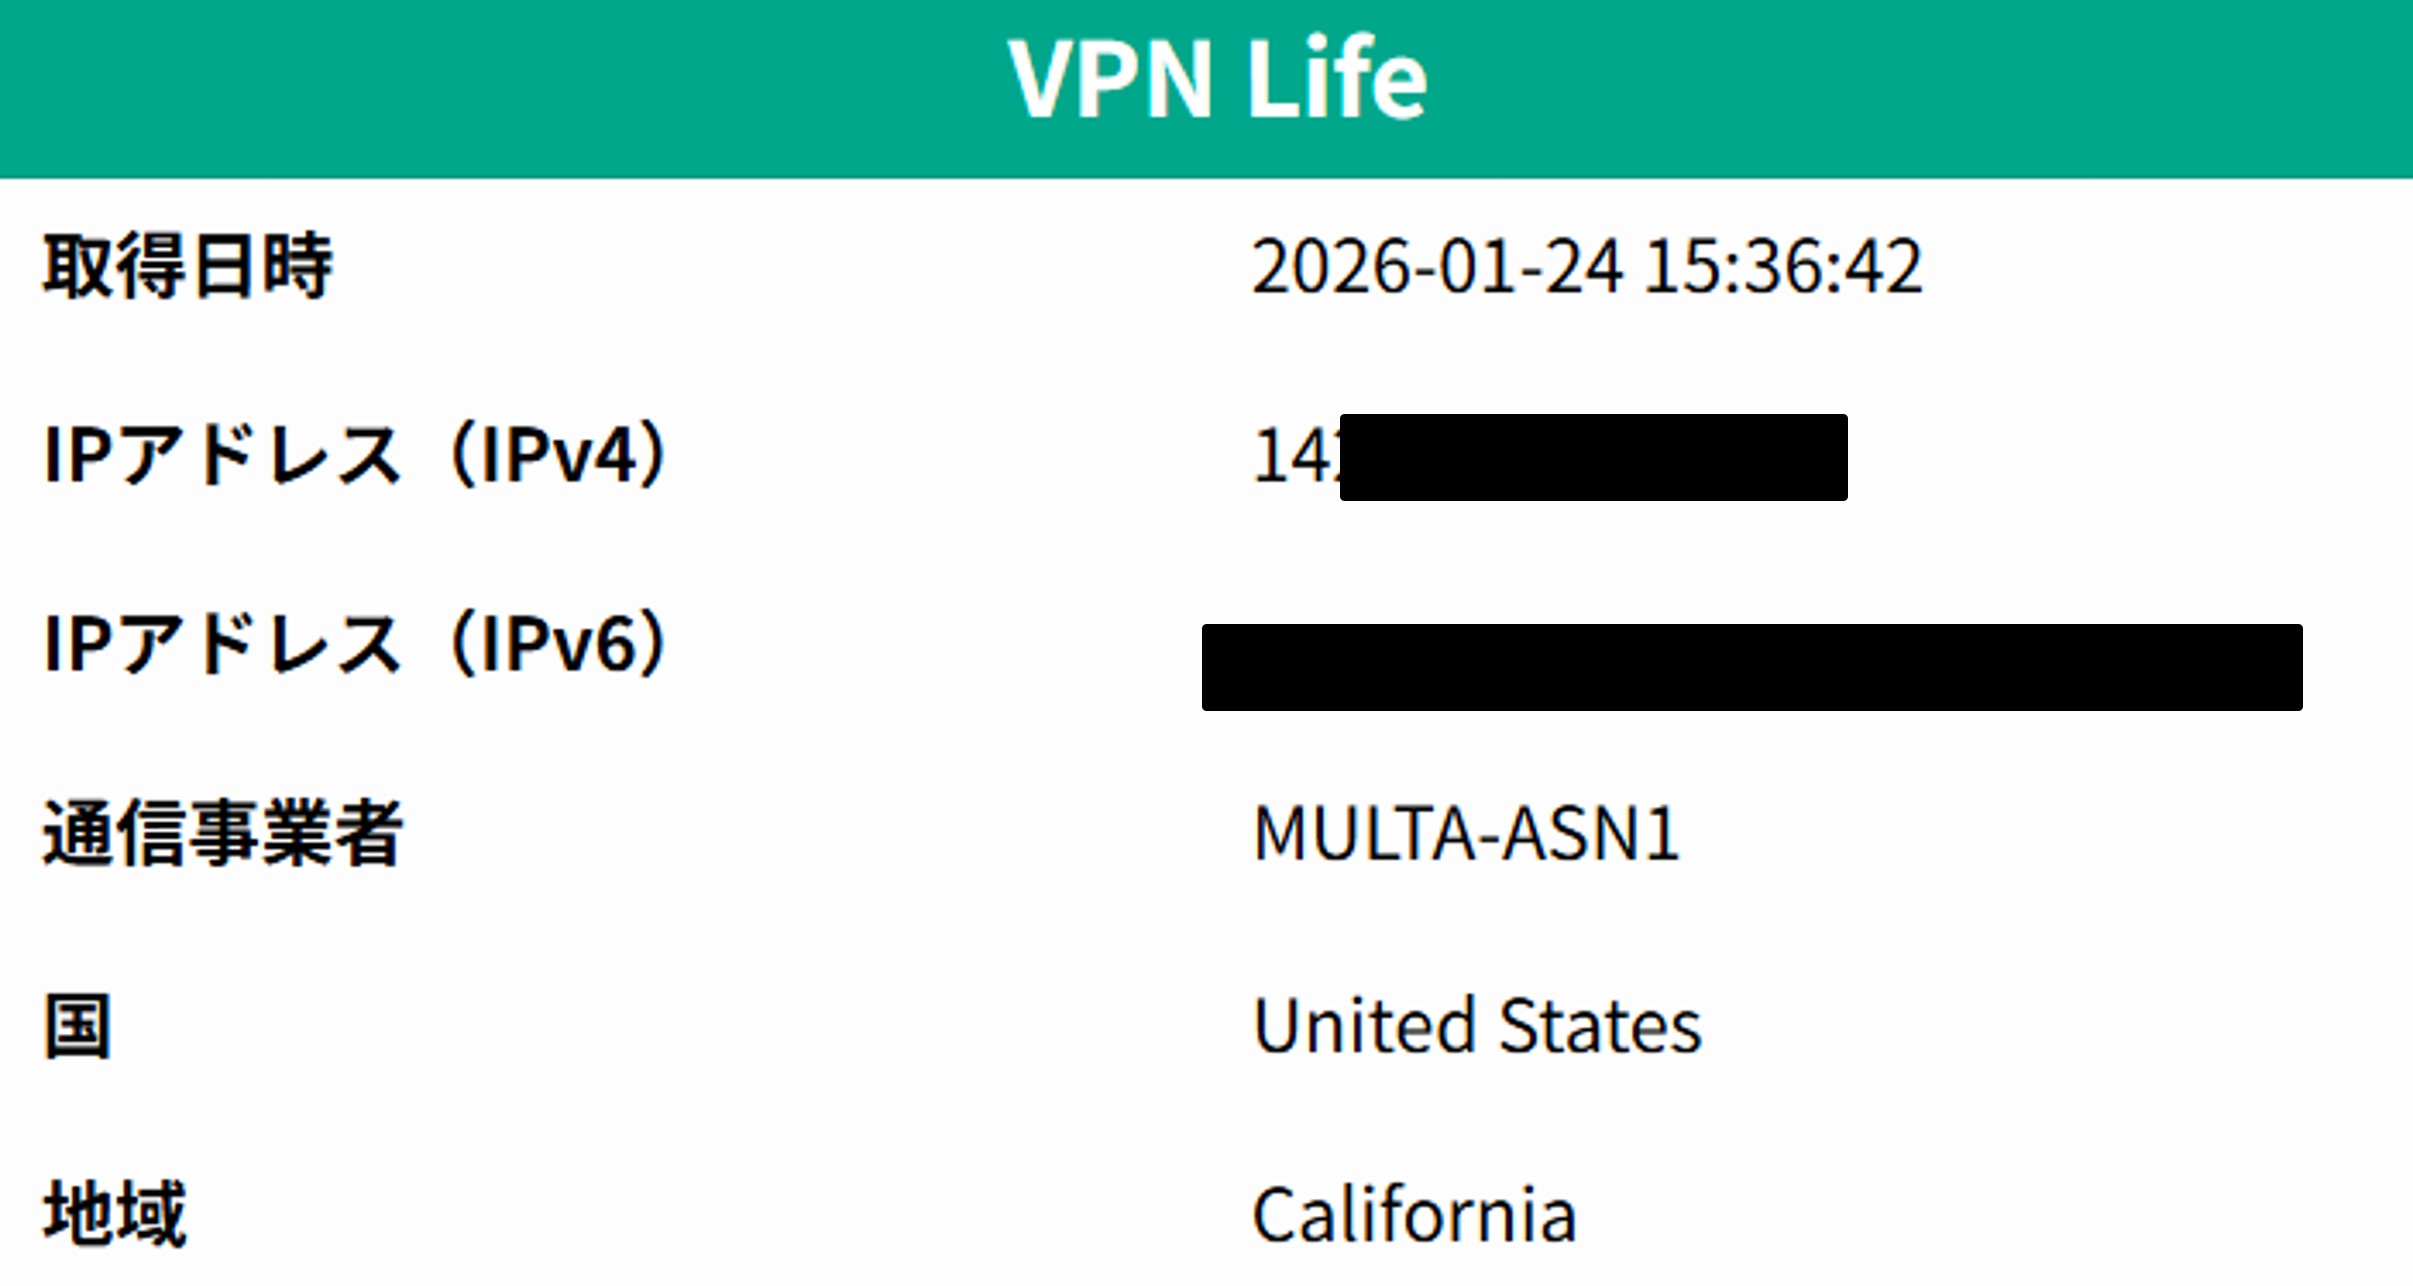Click the 取得日時 row label

(x=187, y=267)
